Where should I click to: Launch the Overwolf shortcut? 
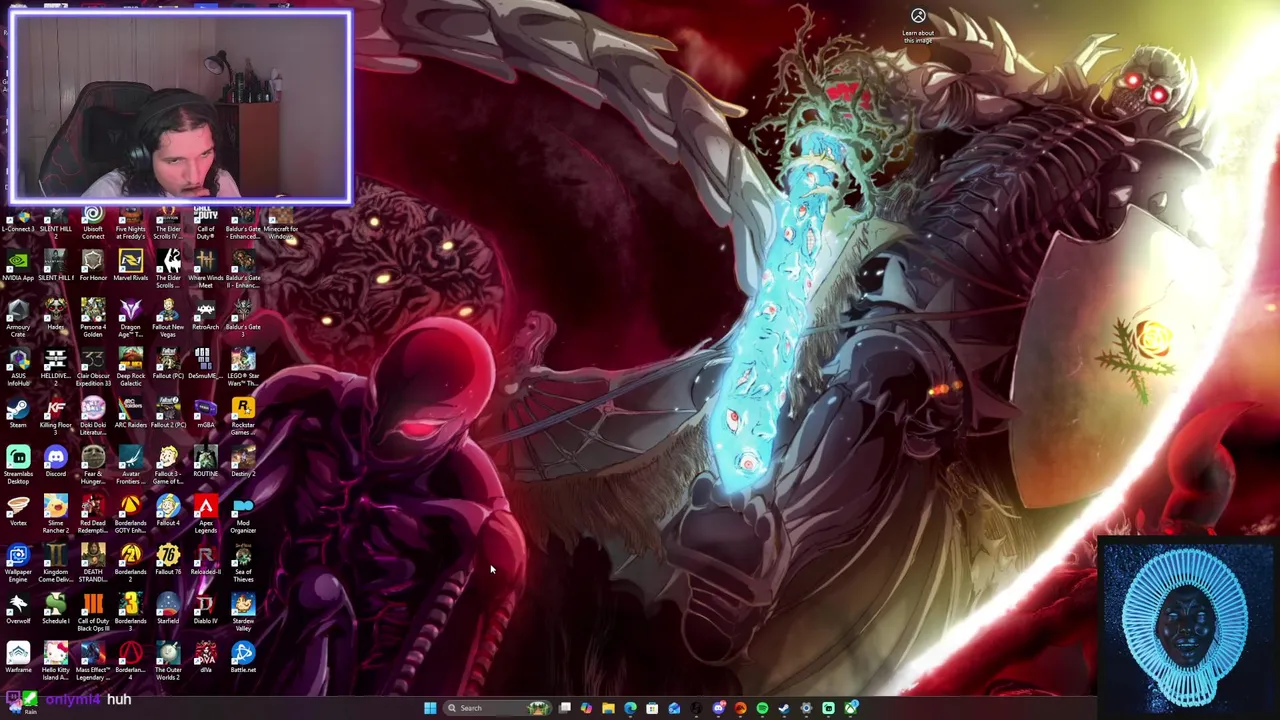pyautogui.click(x=18, y=609)
